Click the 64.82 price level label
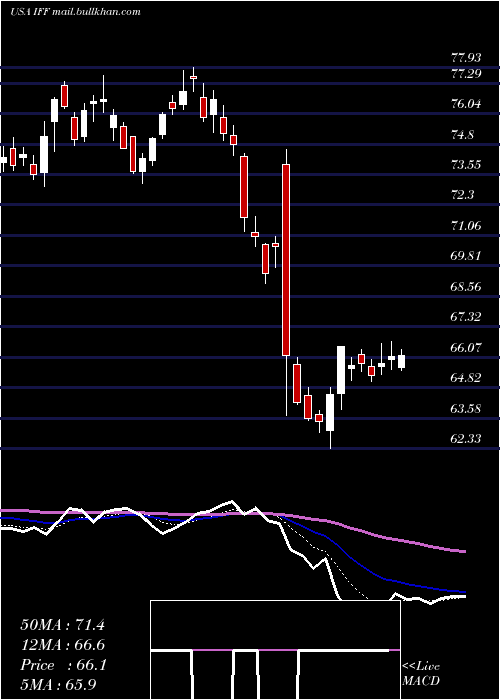Viewport: 500px width, 700px height. 467,378
